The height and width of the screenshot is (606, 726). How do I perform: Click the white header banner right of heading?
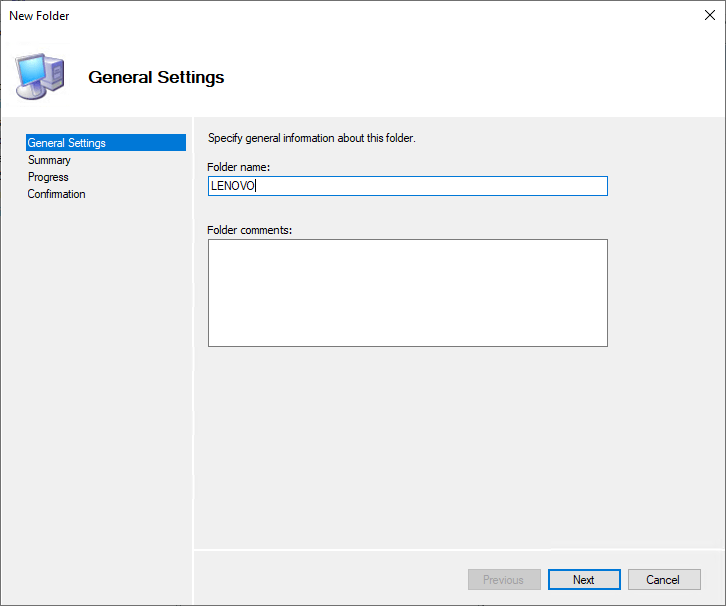[480, 77]
